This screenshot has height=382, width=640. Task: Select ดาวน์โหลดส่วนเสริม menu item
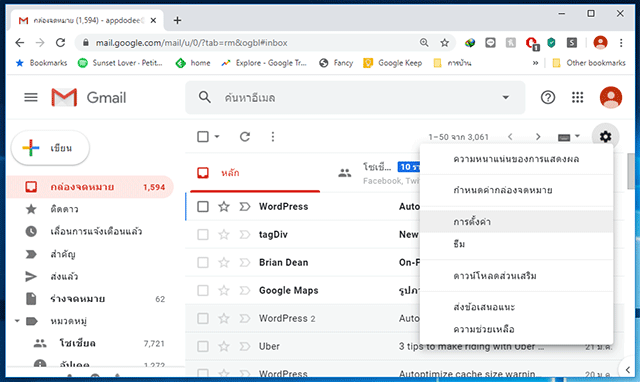point(516,276)
